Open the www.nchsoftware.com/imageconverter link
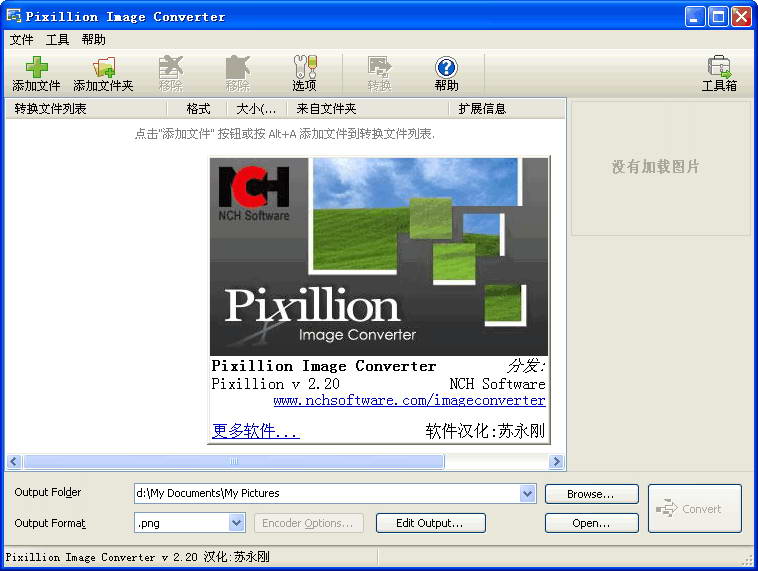Image resolution: width=758 pixels, height=571 pixels. pos(409,401)
